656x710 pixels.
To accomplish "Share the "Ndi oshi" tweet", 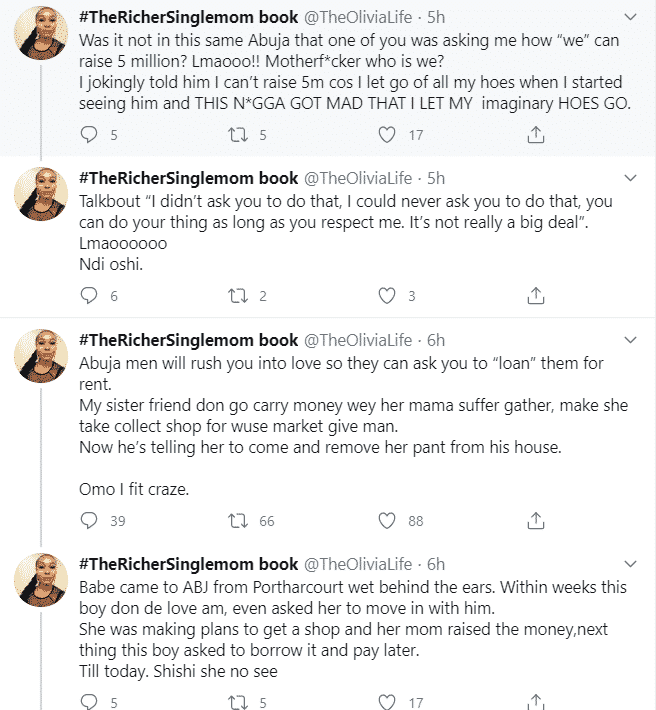I will [536, 295].
